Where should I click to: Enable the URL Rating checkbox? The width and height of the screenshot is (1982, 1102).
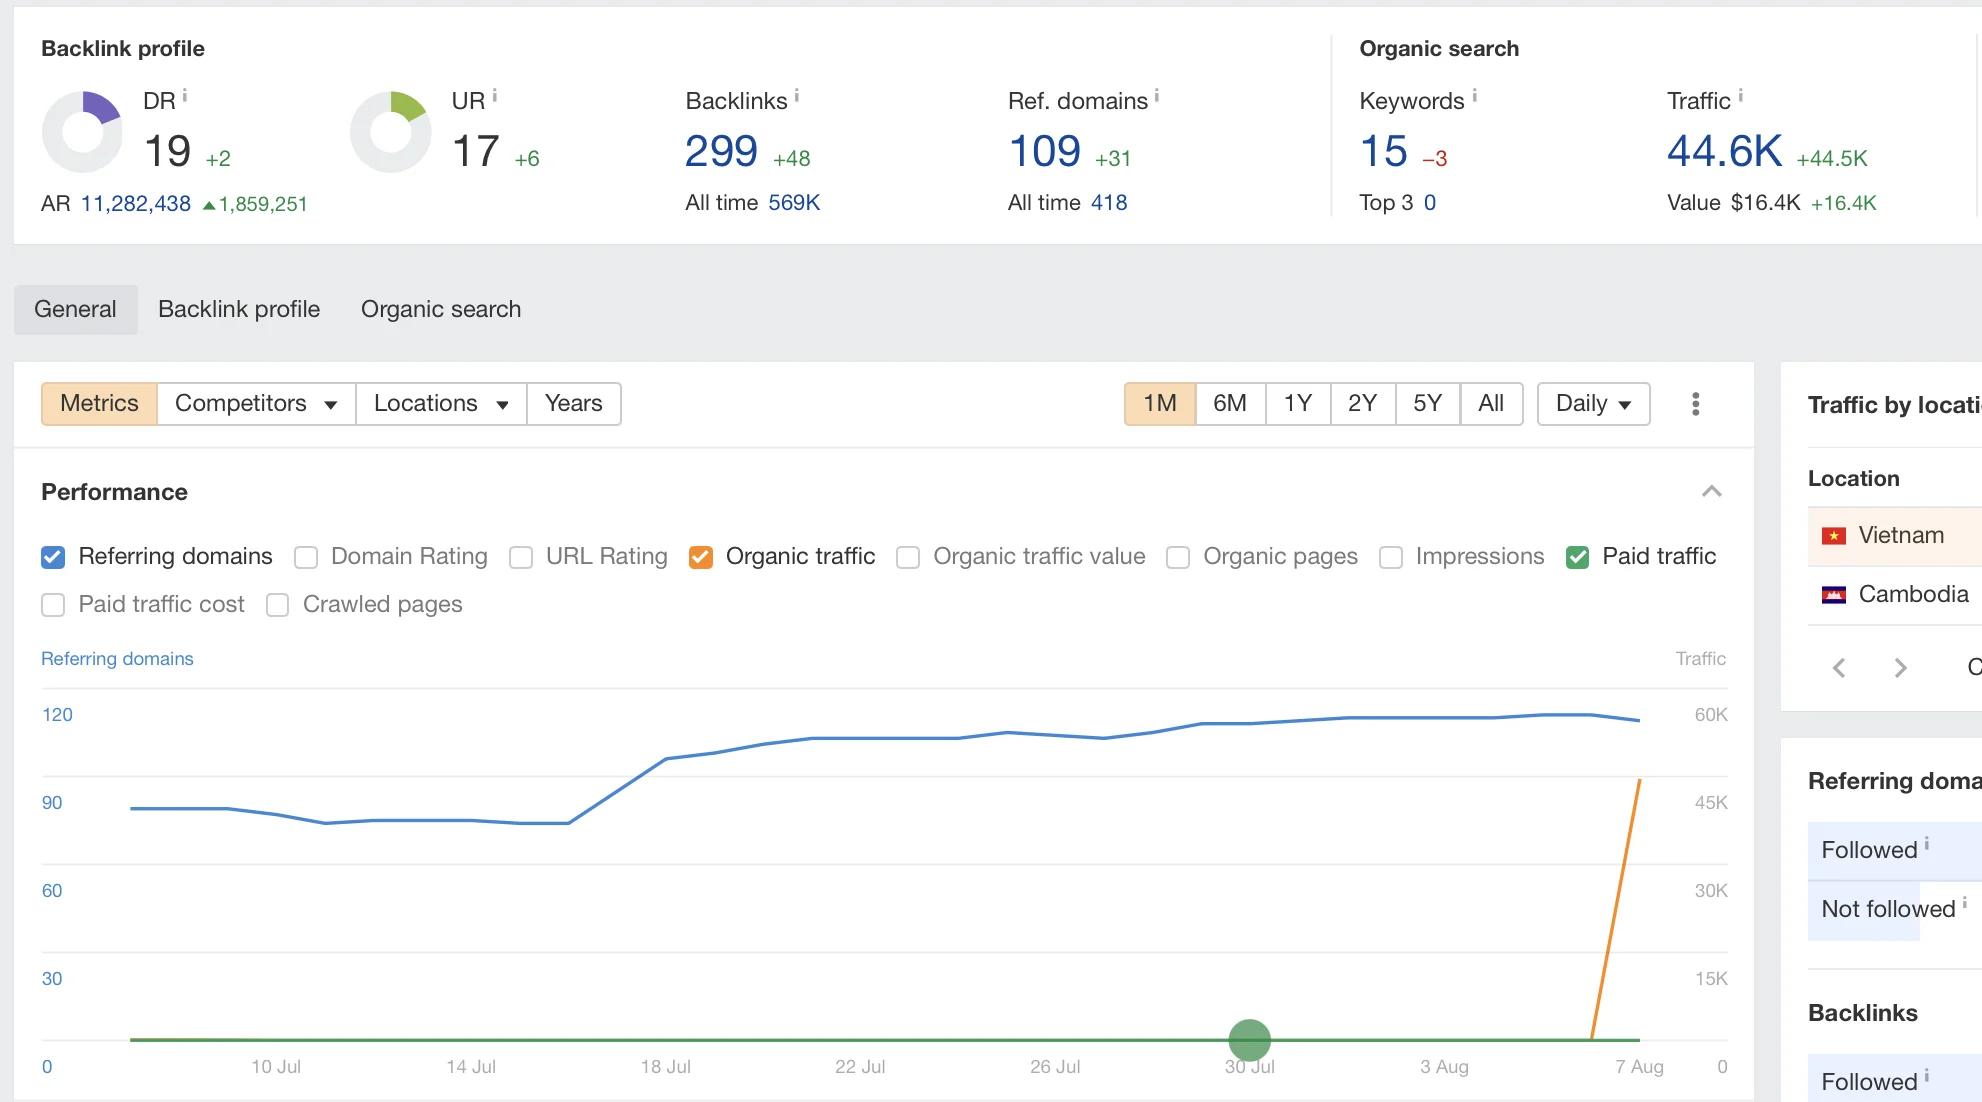coord(521,557)
